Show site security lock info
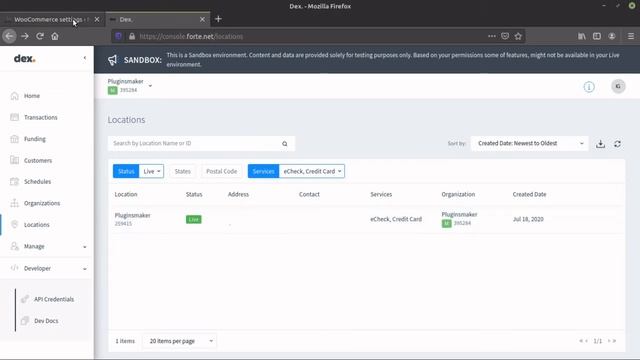Viewport: 640px width, 360px height. coord(131,36)
